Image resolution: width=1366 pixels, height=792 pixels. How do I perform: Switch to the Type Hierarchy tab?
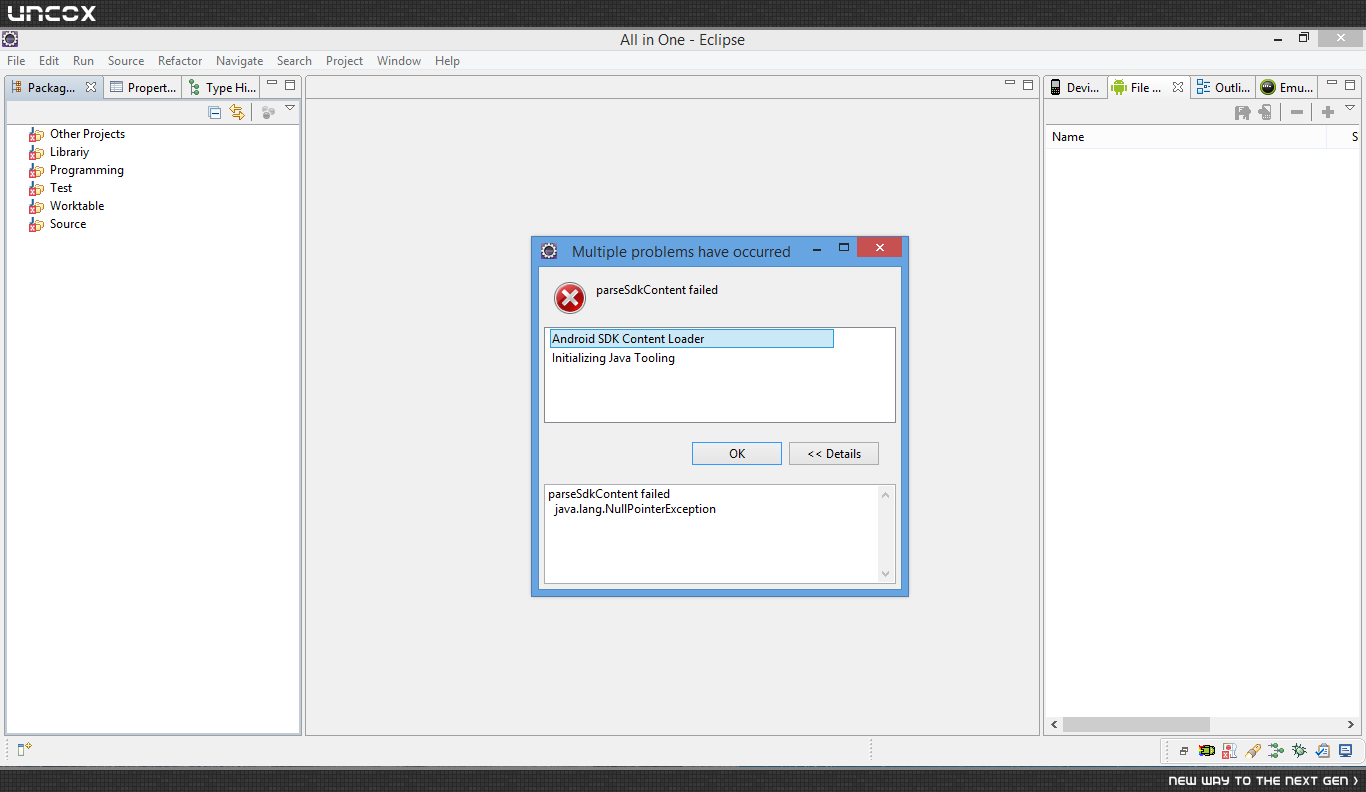coord(222,88)
